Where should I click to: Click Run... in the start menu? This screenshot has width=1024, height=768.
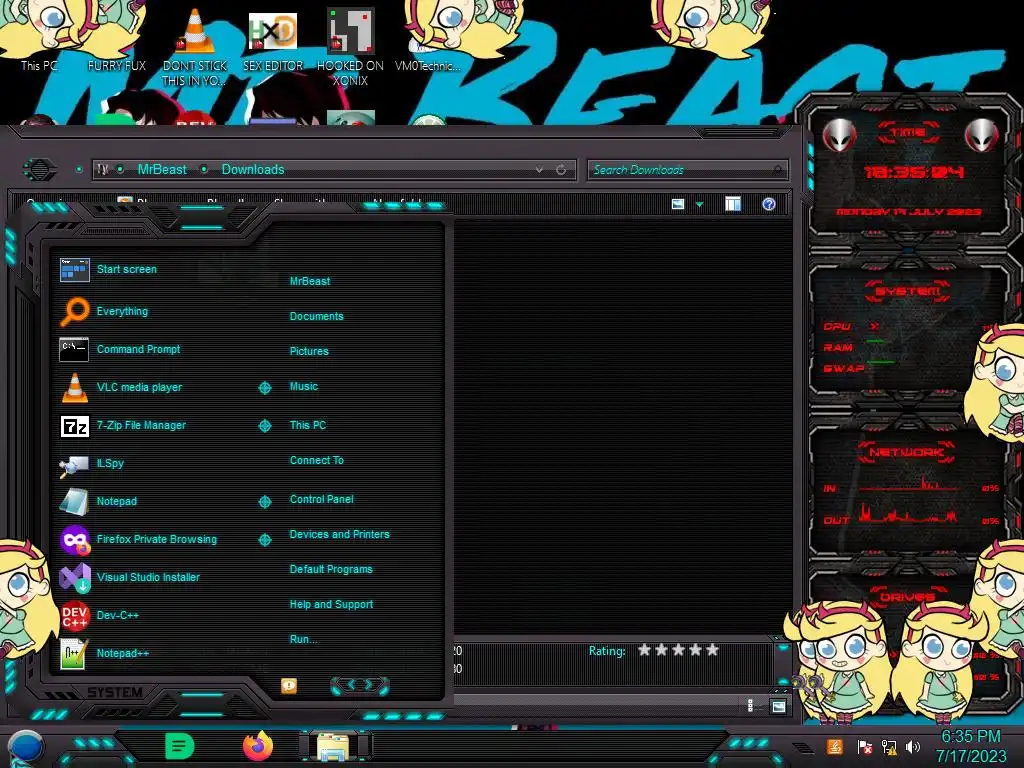click(x=304, y=639)
